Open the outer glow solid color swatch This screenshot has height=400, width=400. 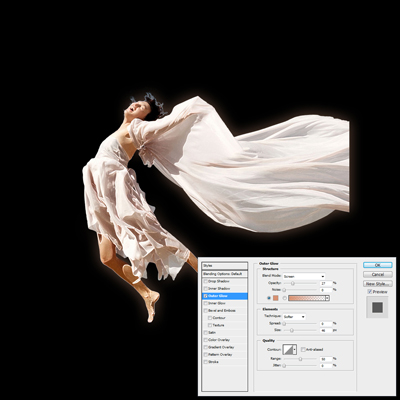tap(276, 298)
